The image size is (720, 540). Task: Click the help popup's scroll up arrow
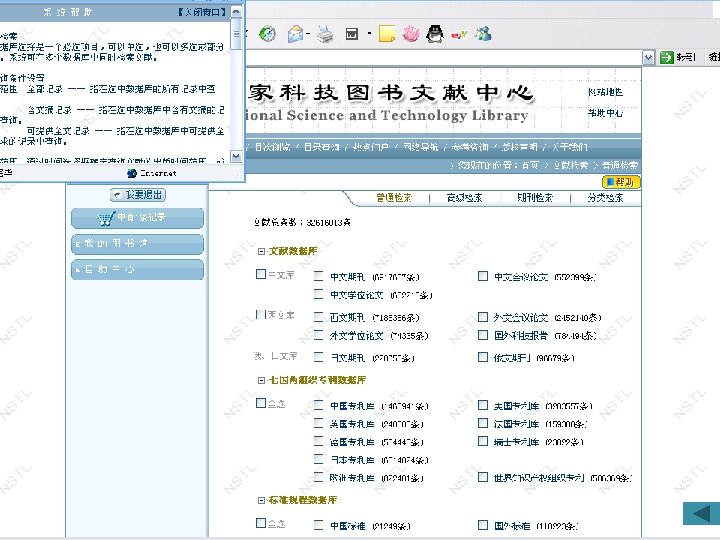236,12
